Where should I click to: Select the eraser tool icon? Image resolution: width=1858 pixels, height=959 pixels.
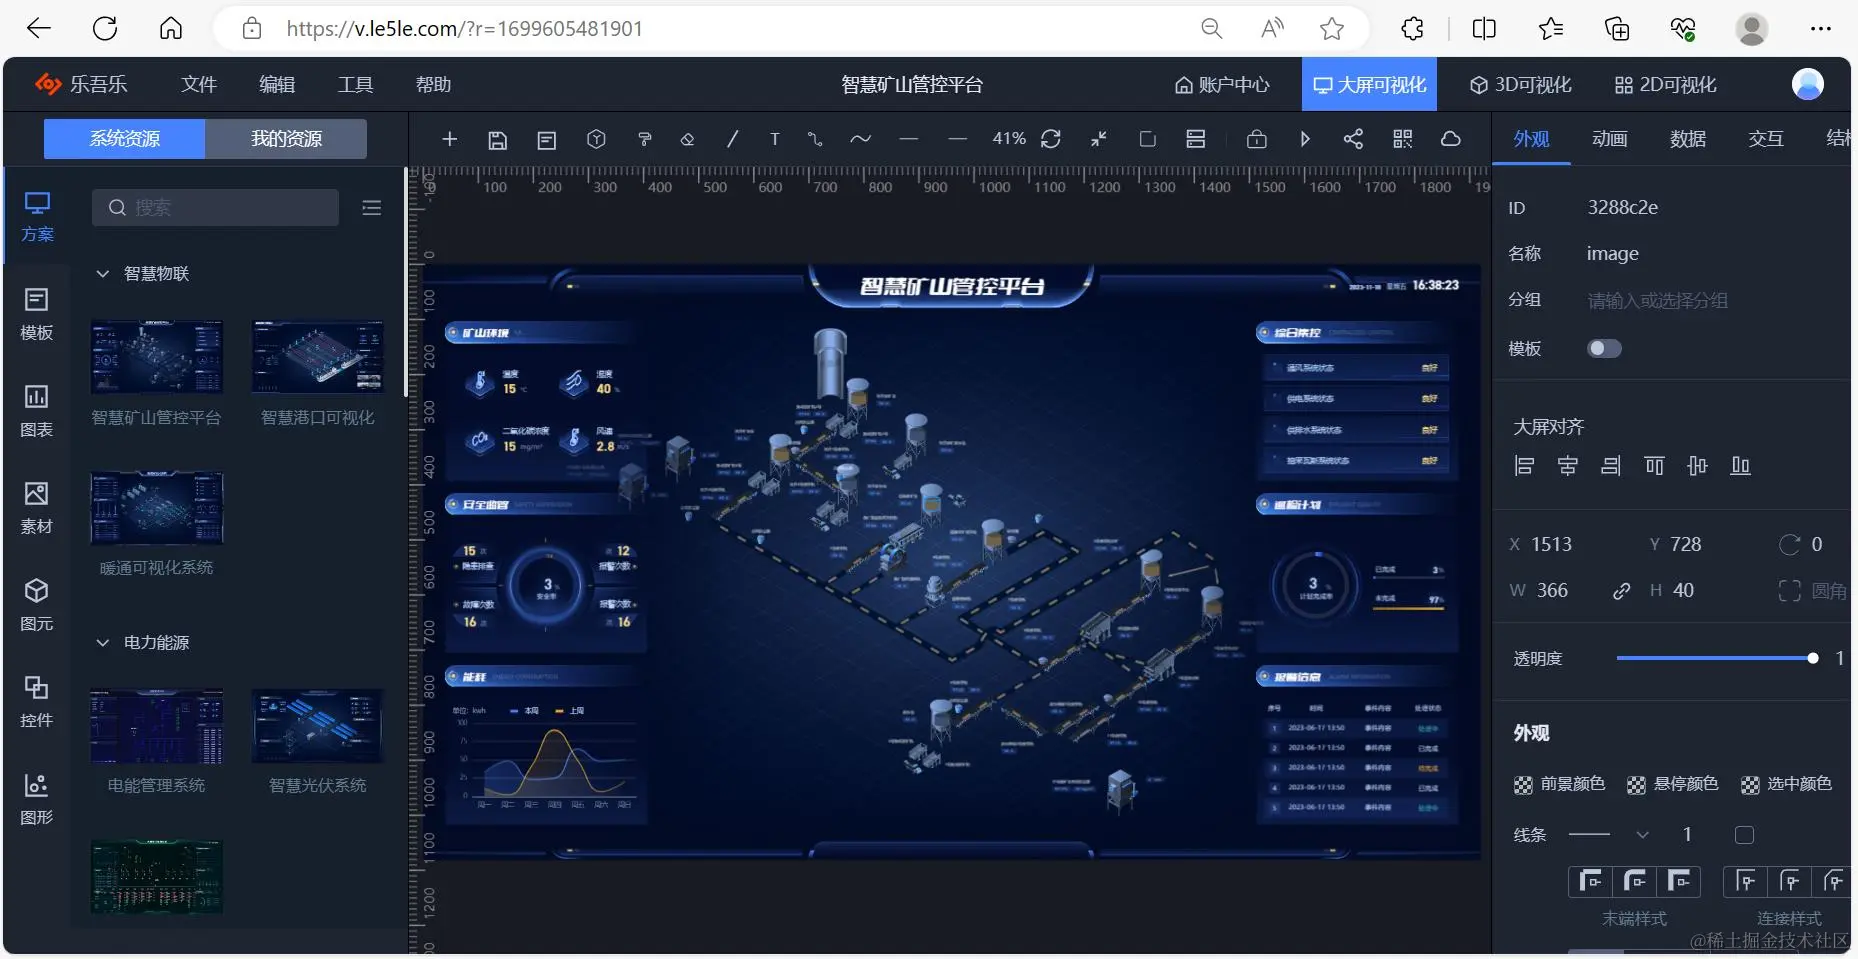(x=687, y=139)
